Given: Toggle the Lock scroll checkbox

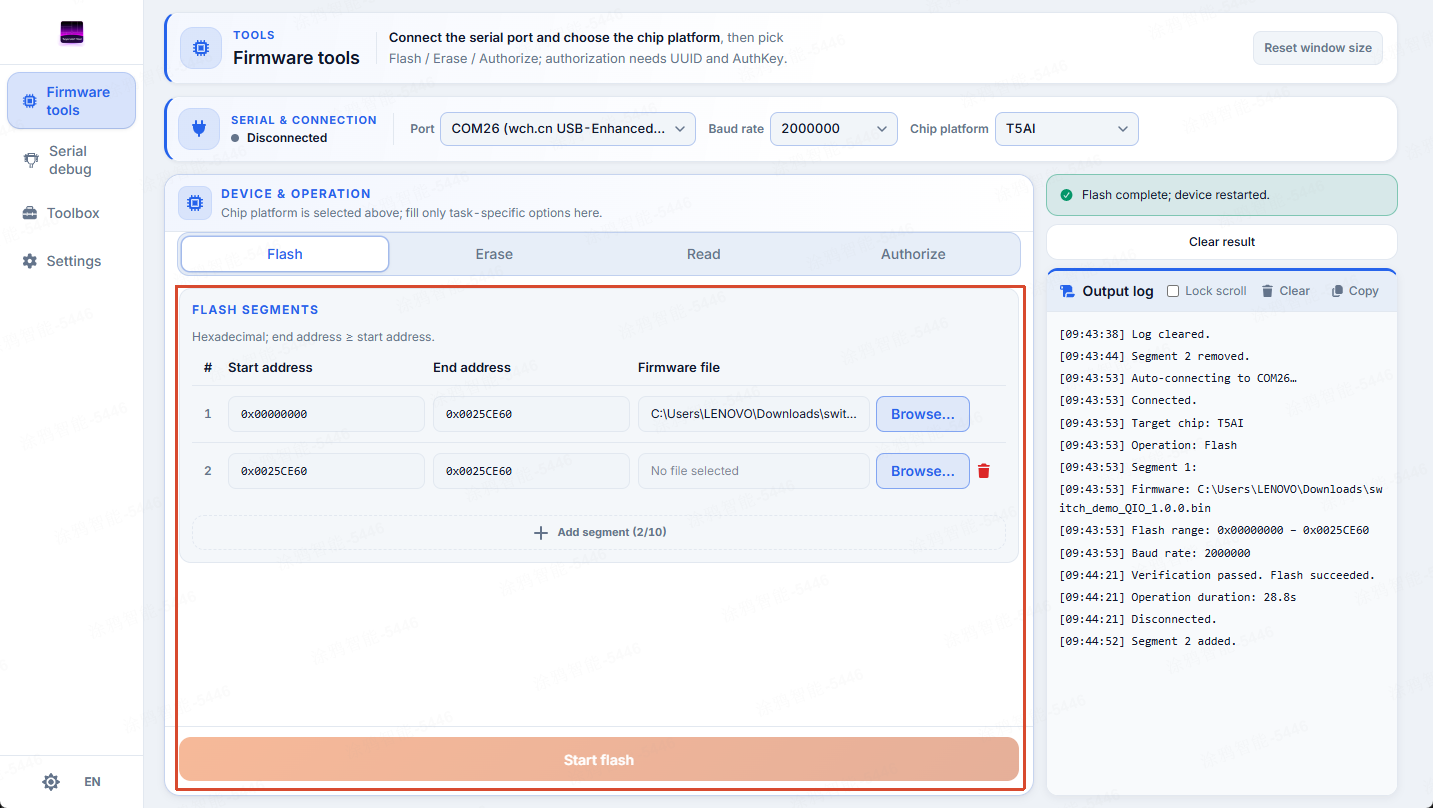Looking at the screenshot, I should (x=1174, y=291).
